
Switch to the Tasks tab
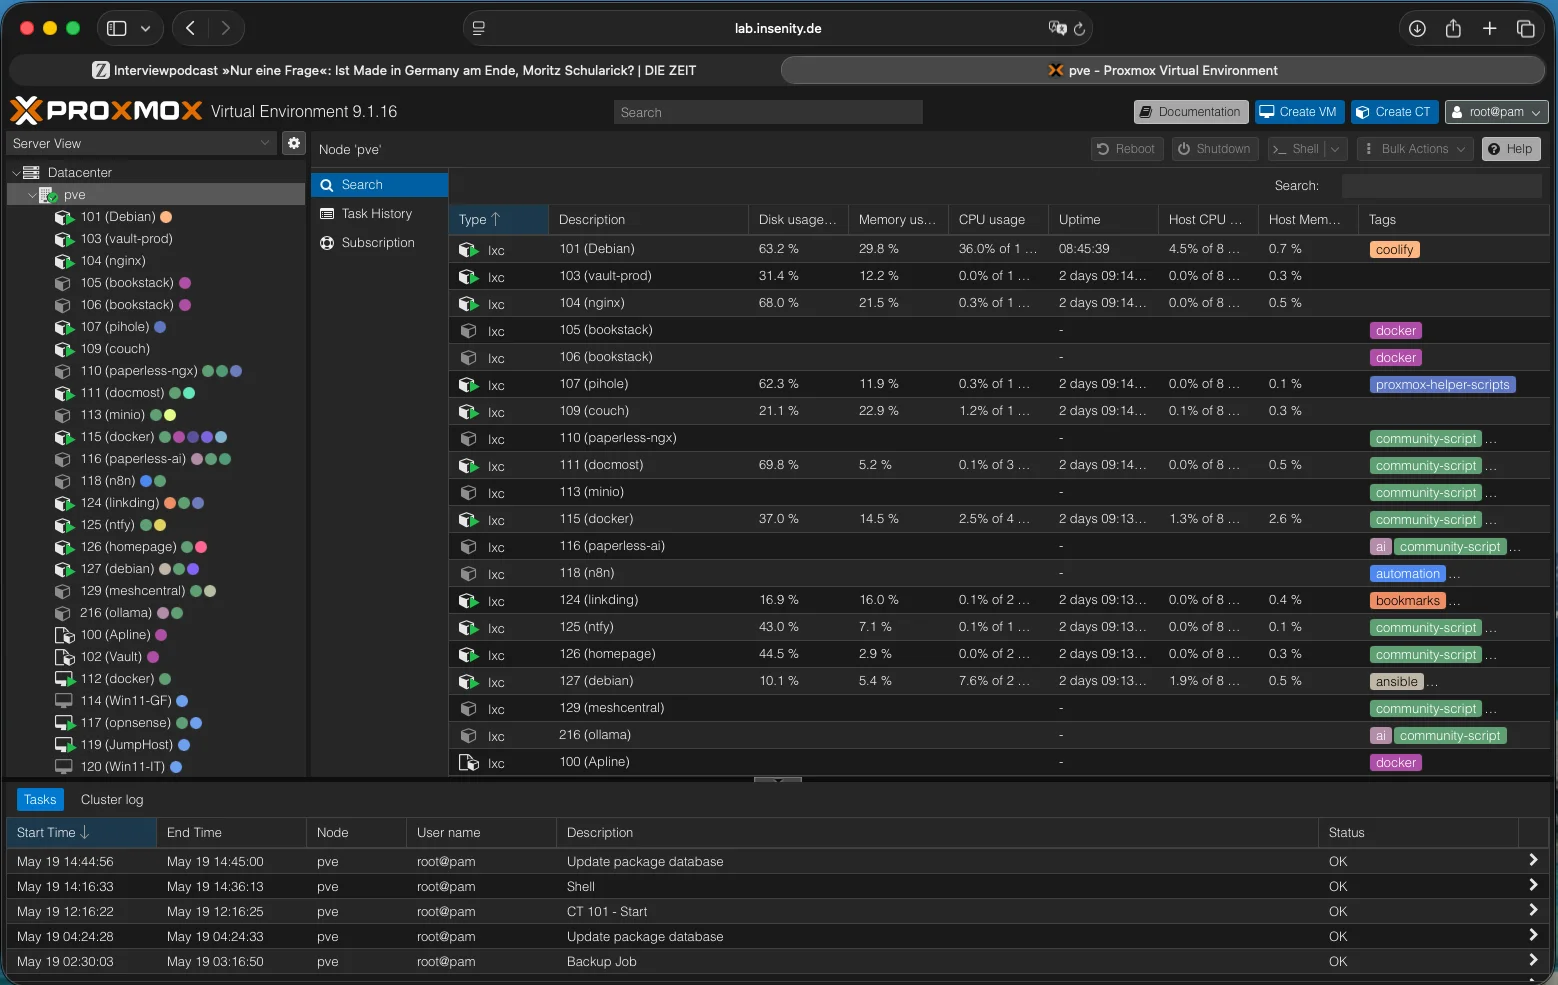click(x=40, y=800)
